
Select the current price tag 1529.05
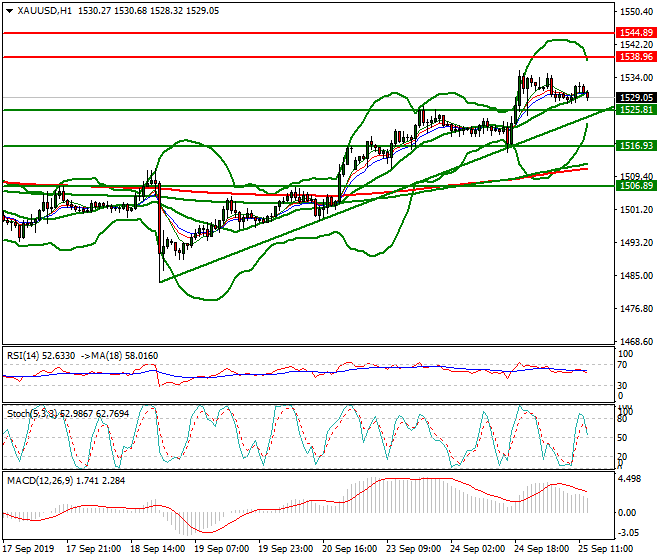click(x=636, y=98)
